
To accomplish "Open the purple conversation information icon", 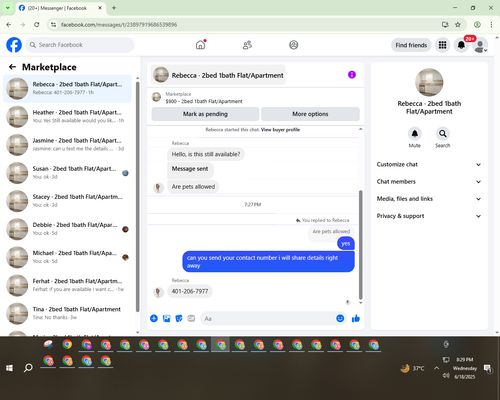I will click(352, 75).
